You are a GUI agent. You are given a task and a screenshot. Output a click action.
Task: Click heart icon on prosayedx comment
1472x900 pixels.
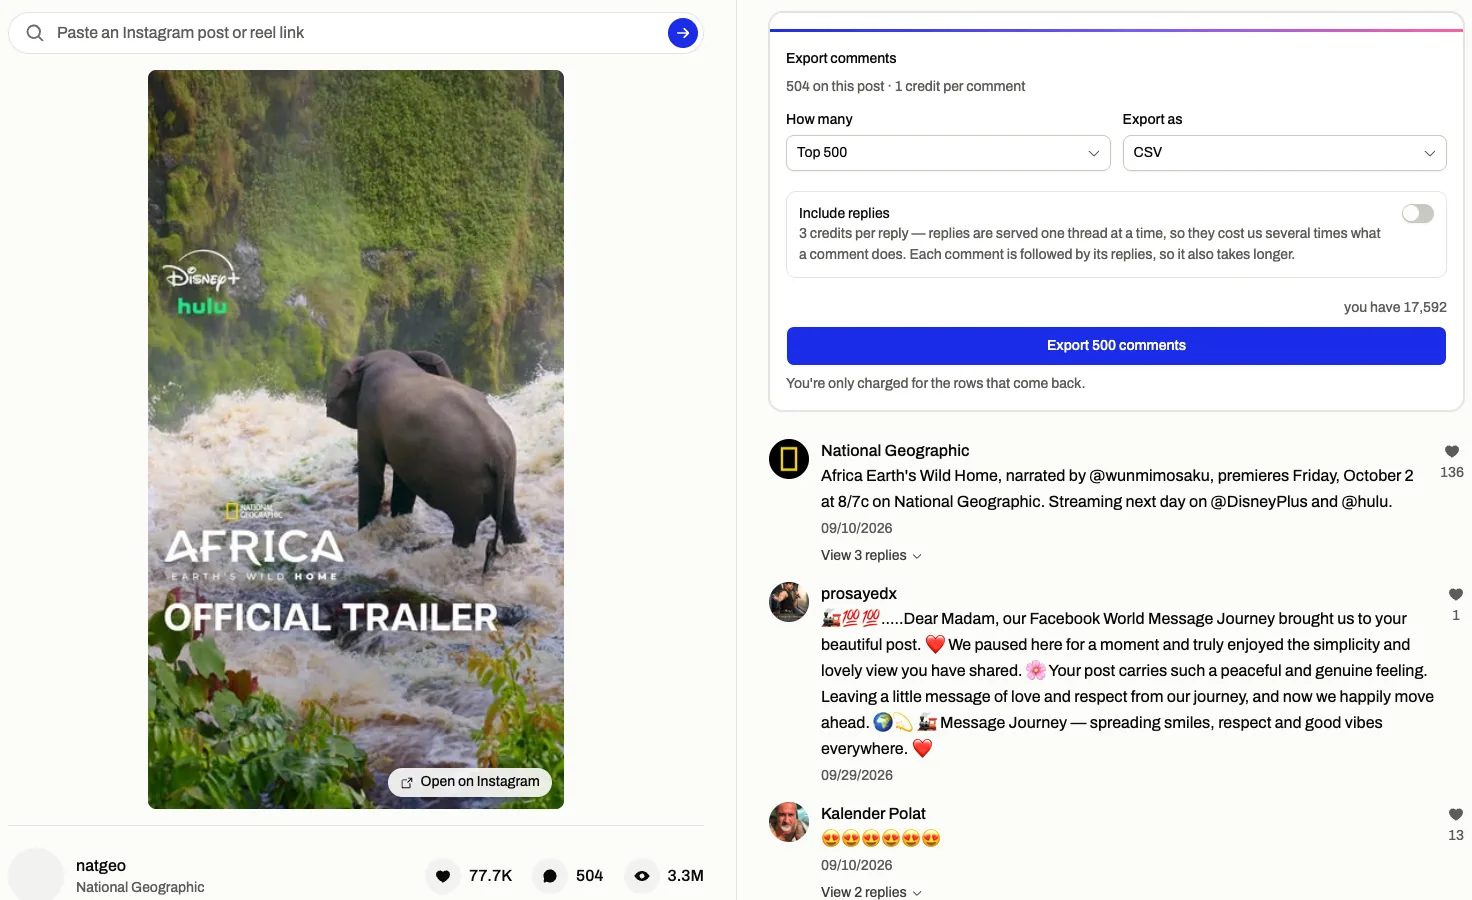1456,595
